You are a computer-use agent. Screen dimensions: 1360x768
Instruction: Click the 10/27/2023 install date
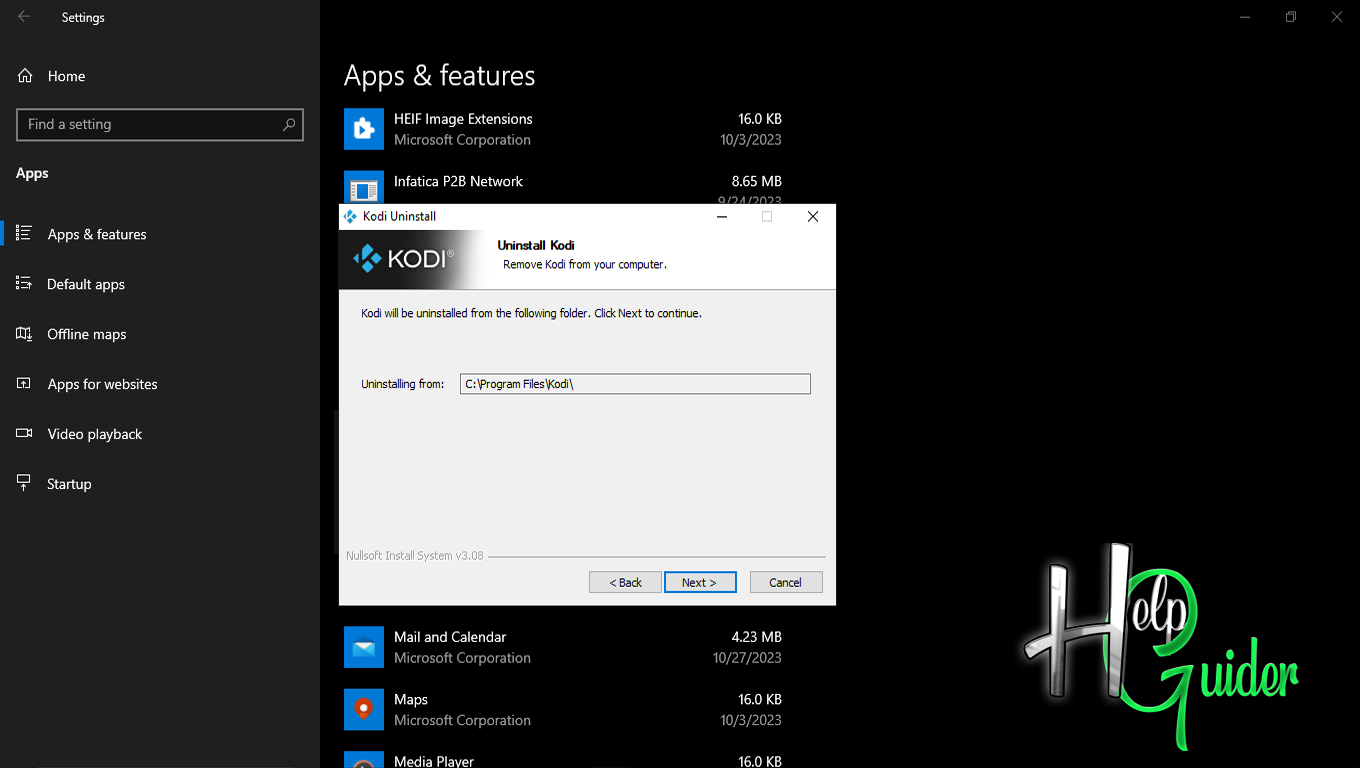point(747,658)
